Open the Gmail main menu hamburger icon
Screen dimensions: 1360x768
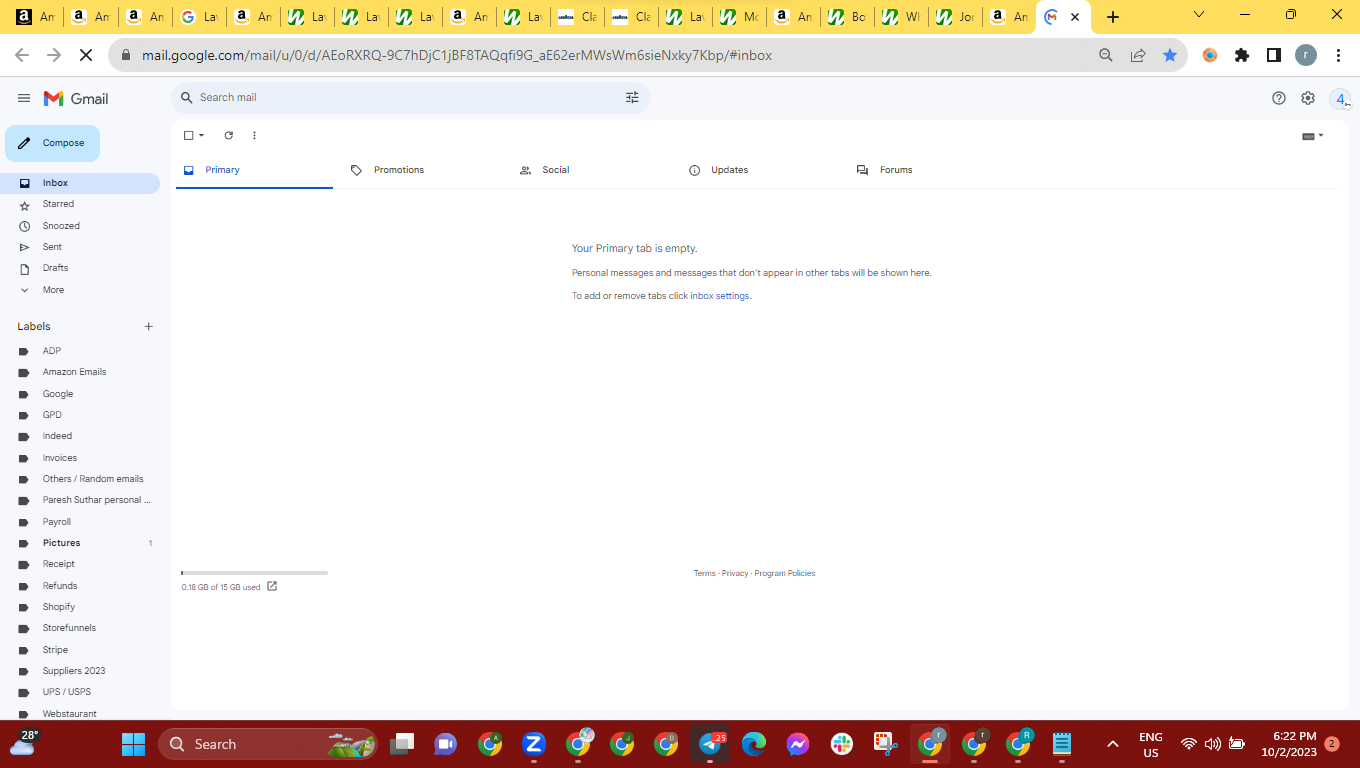click(24, 98)
